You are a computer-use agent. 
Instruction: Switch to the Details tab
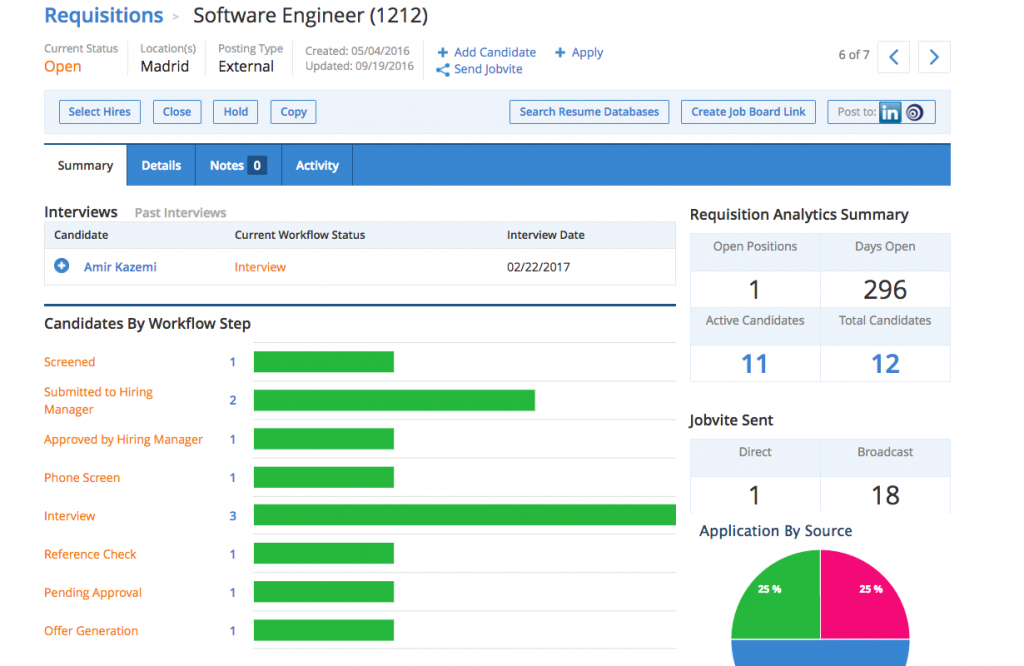(x=161, y=165)
